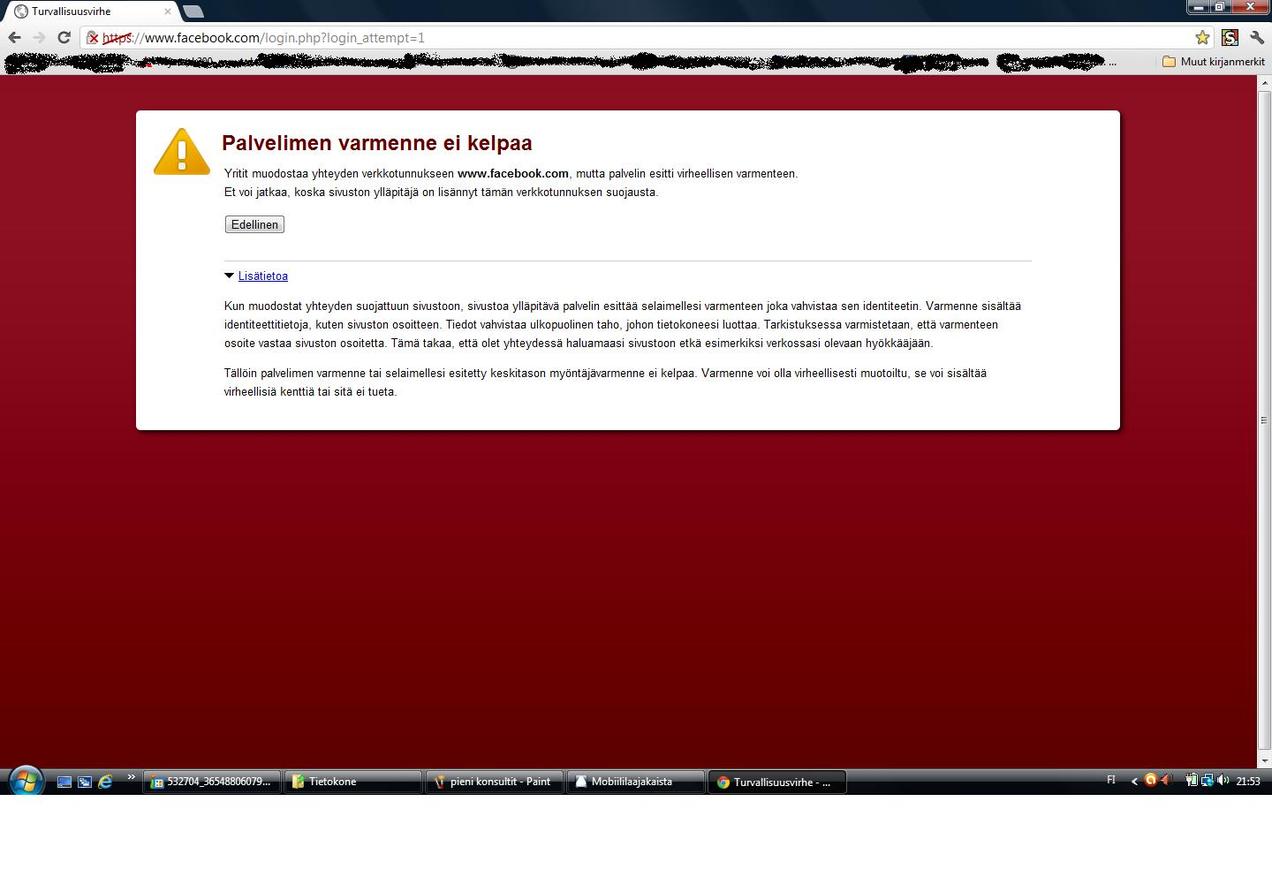Click the extension icon beside the star
Image resolution: width=1272 pixels, height=877 pixels.
click(1230, 38)
